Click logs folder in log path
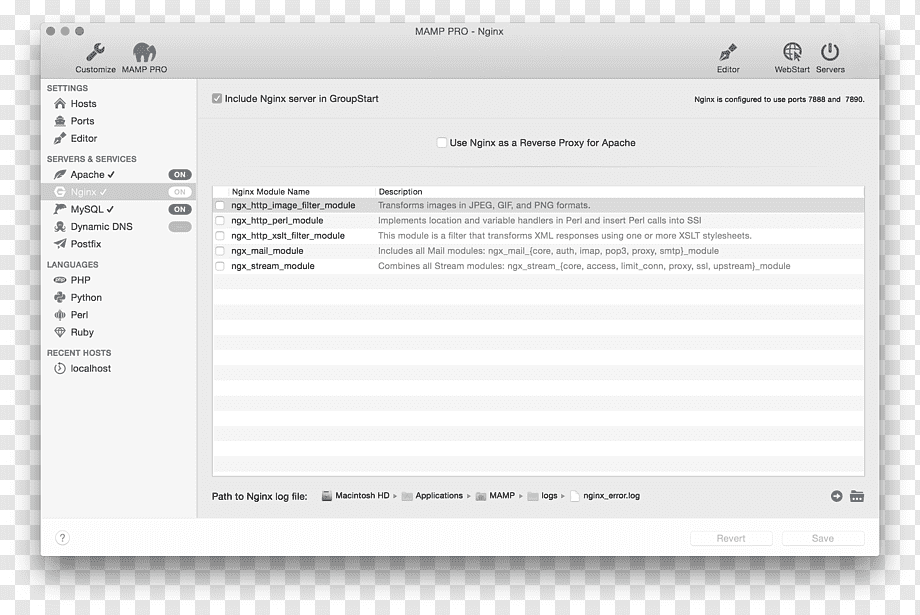 pos(543,496)
